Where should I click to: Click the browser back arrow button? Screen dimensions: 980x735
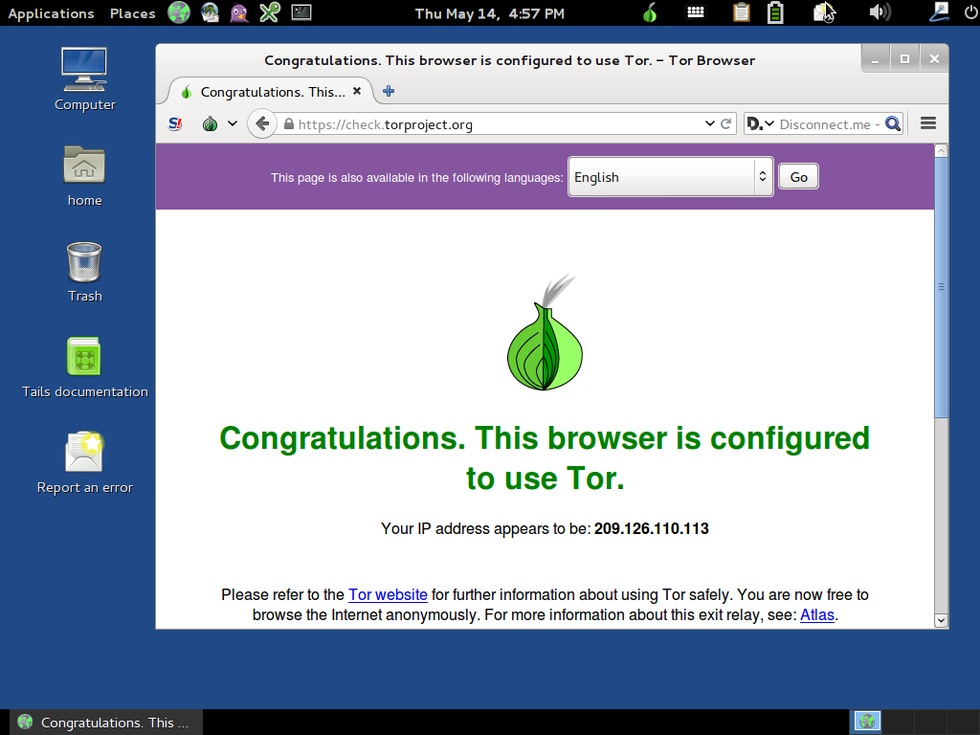(x=262, y=124)
